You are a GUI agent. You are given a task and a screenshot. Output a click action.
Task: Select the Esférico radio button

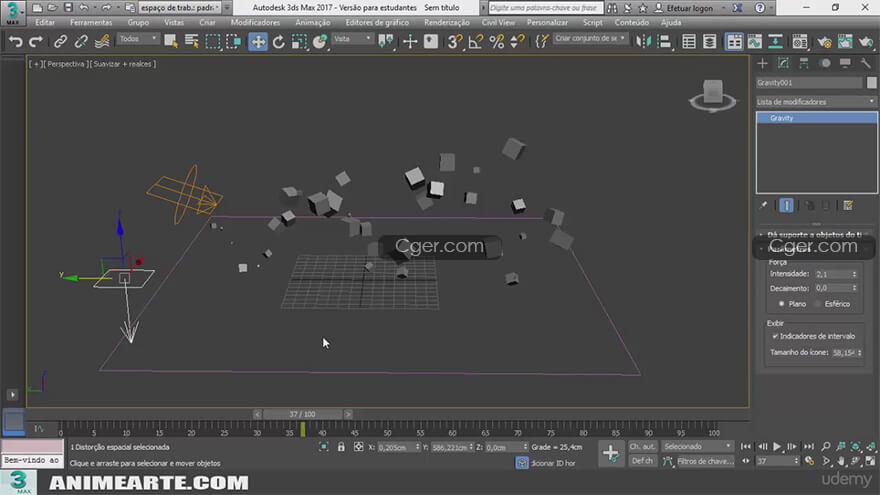(x=818, y=304)
